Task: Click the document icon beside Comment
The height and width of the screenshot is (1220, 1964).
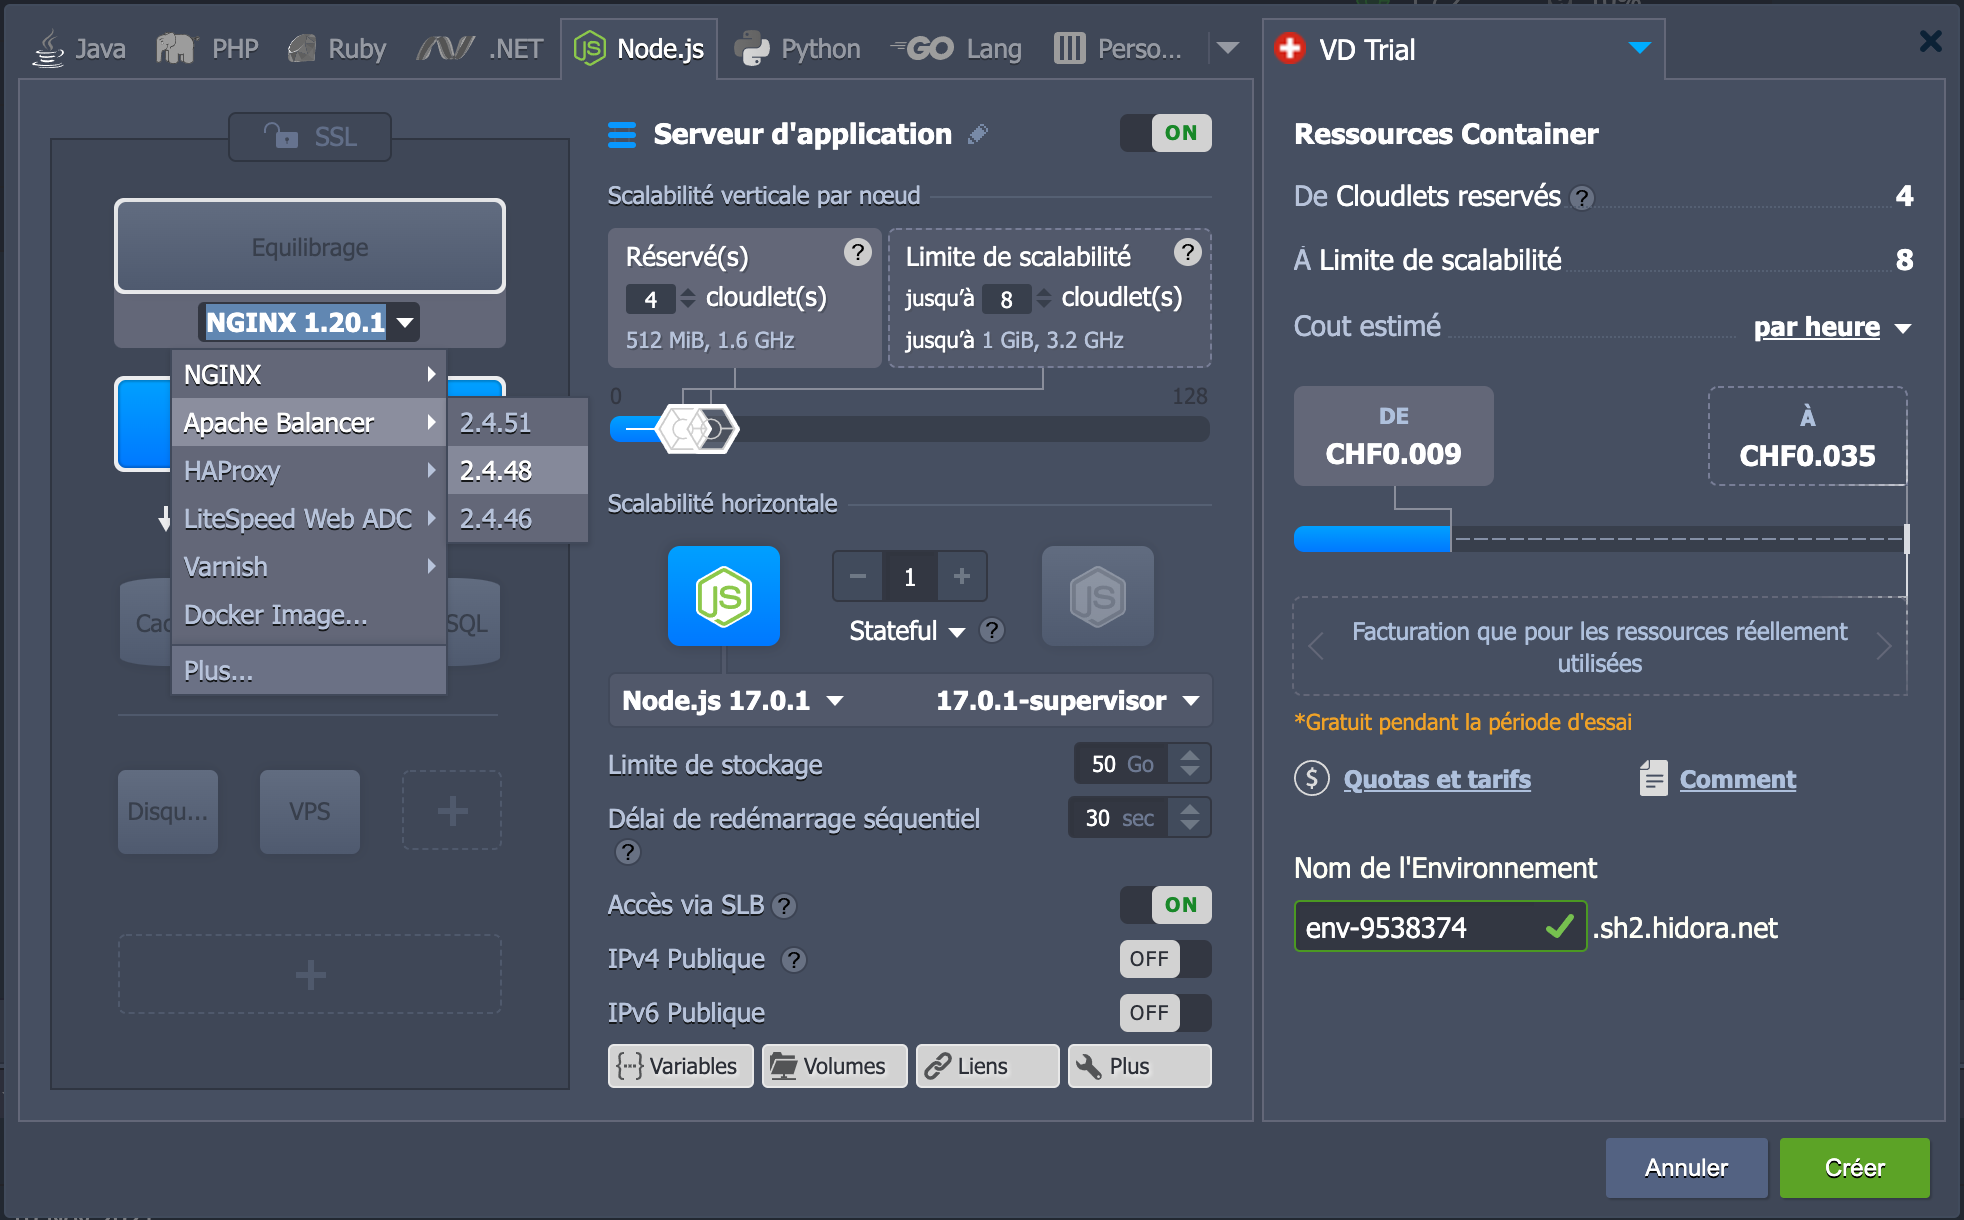Action: point(1654,778)
